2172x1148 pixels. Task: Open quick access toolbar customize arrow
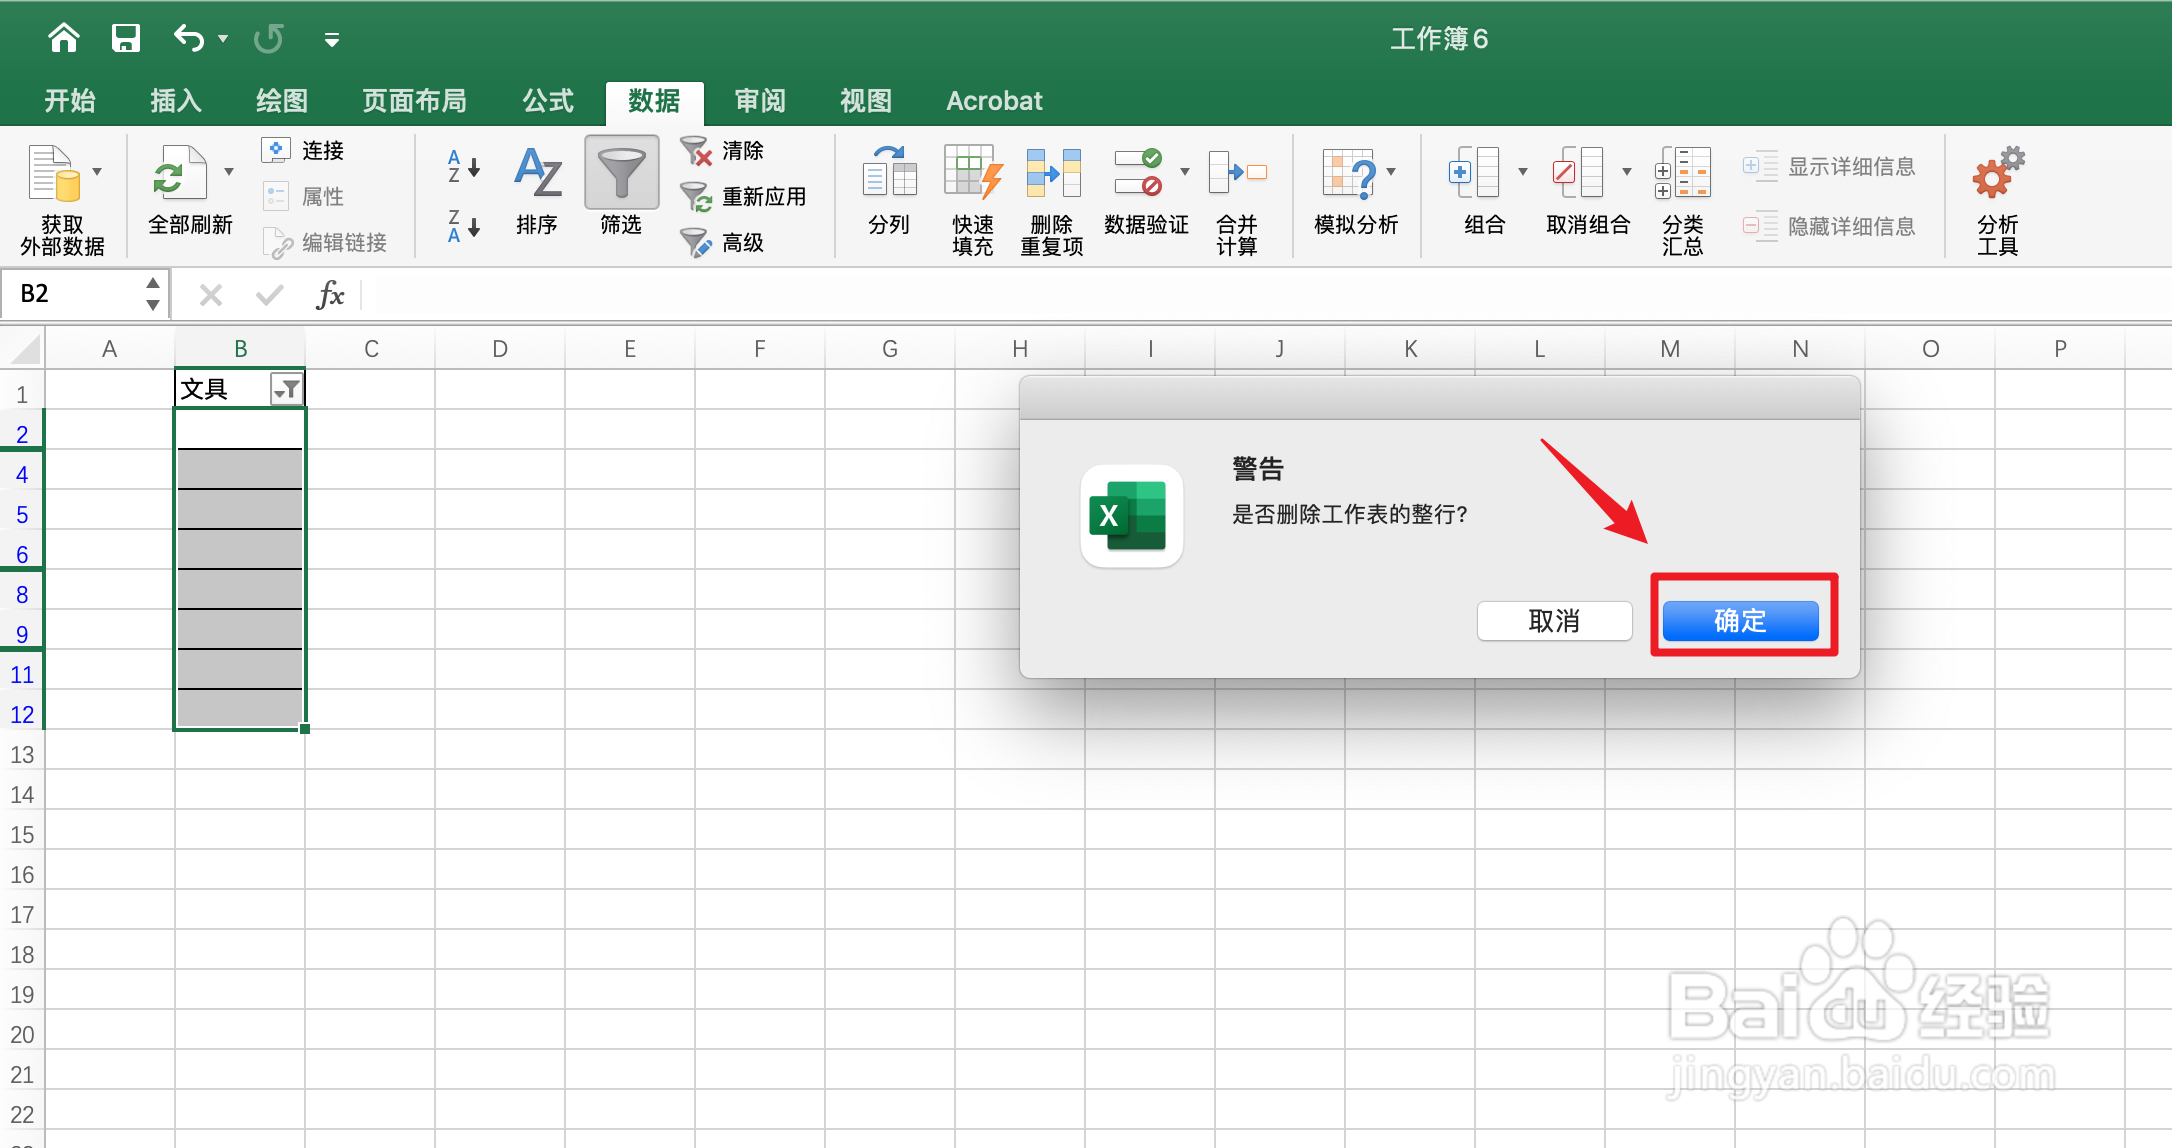[332, 40]
